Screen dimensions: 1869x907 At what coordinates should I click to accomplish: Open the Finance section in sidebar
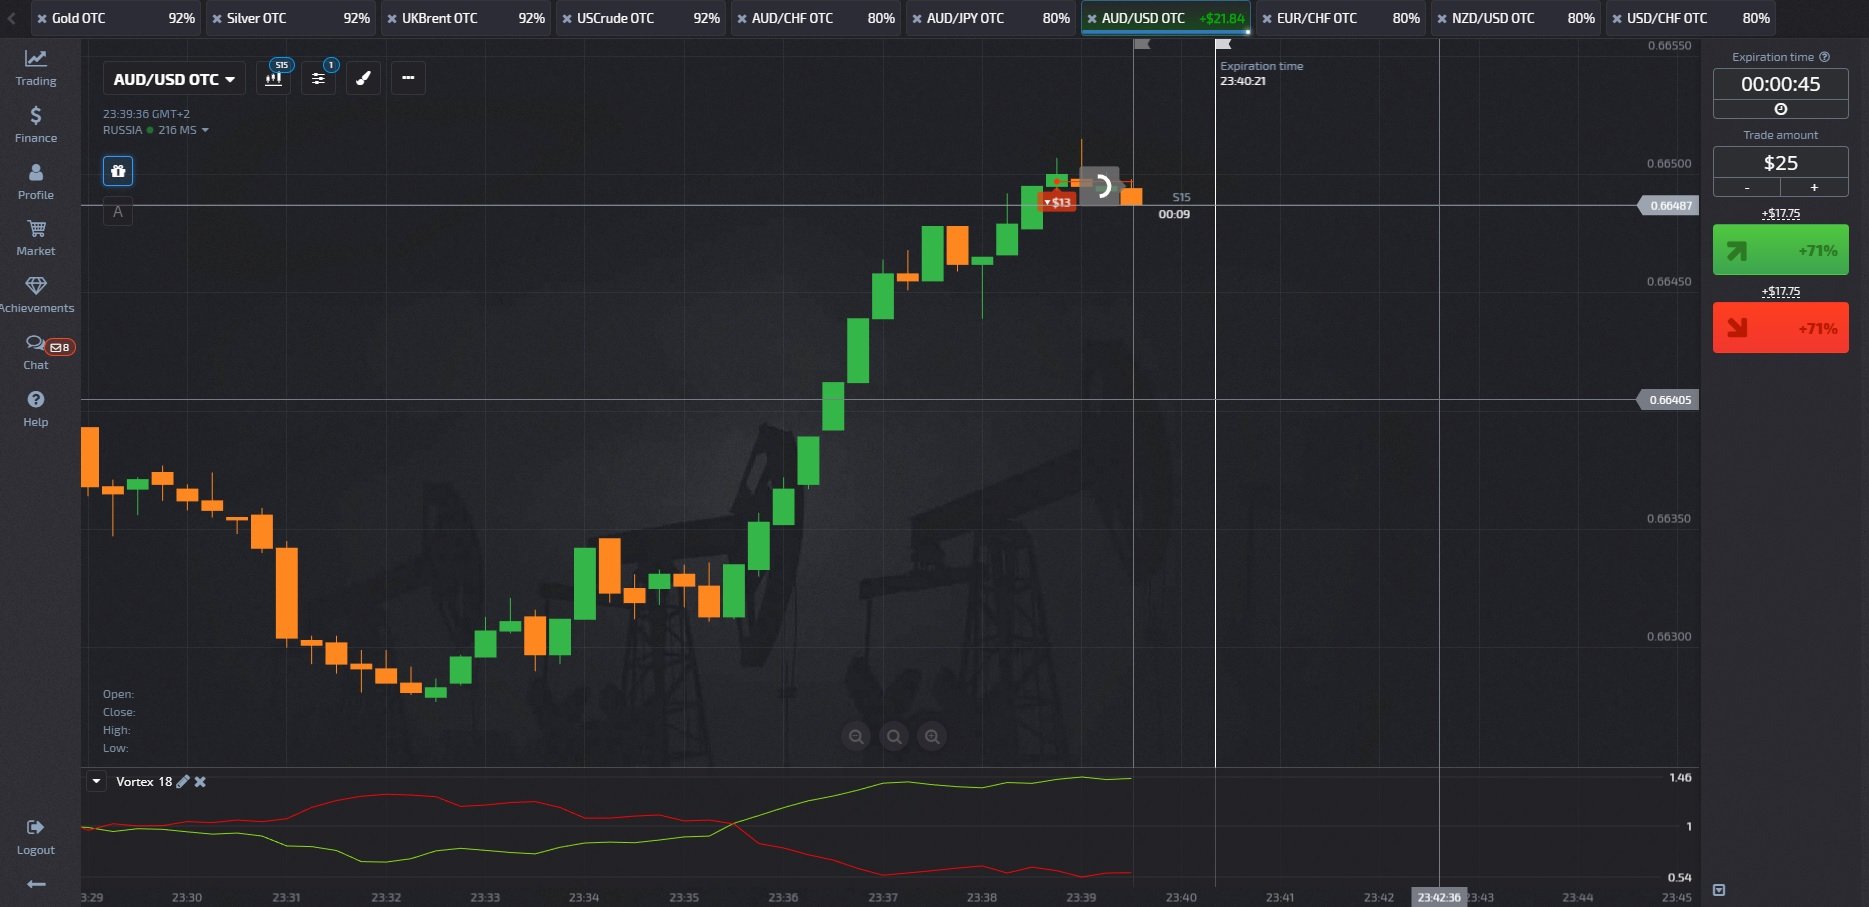tap(36, 124)
